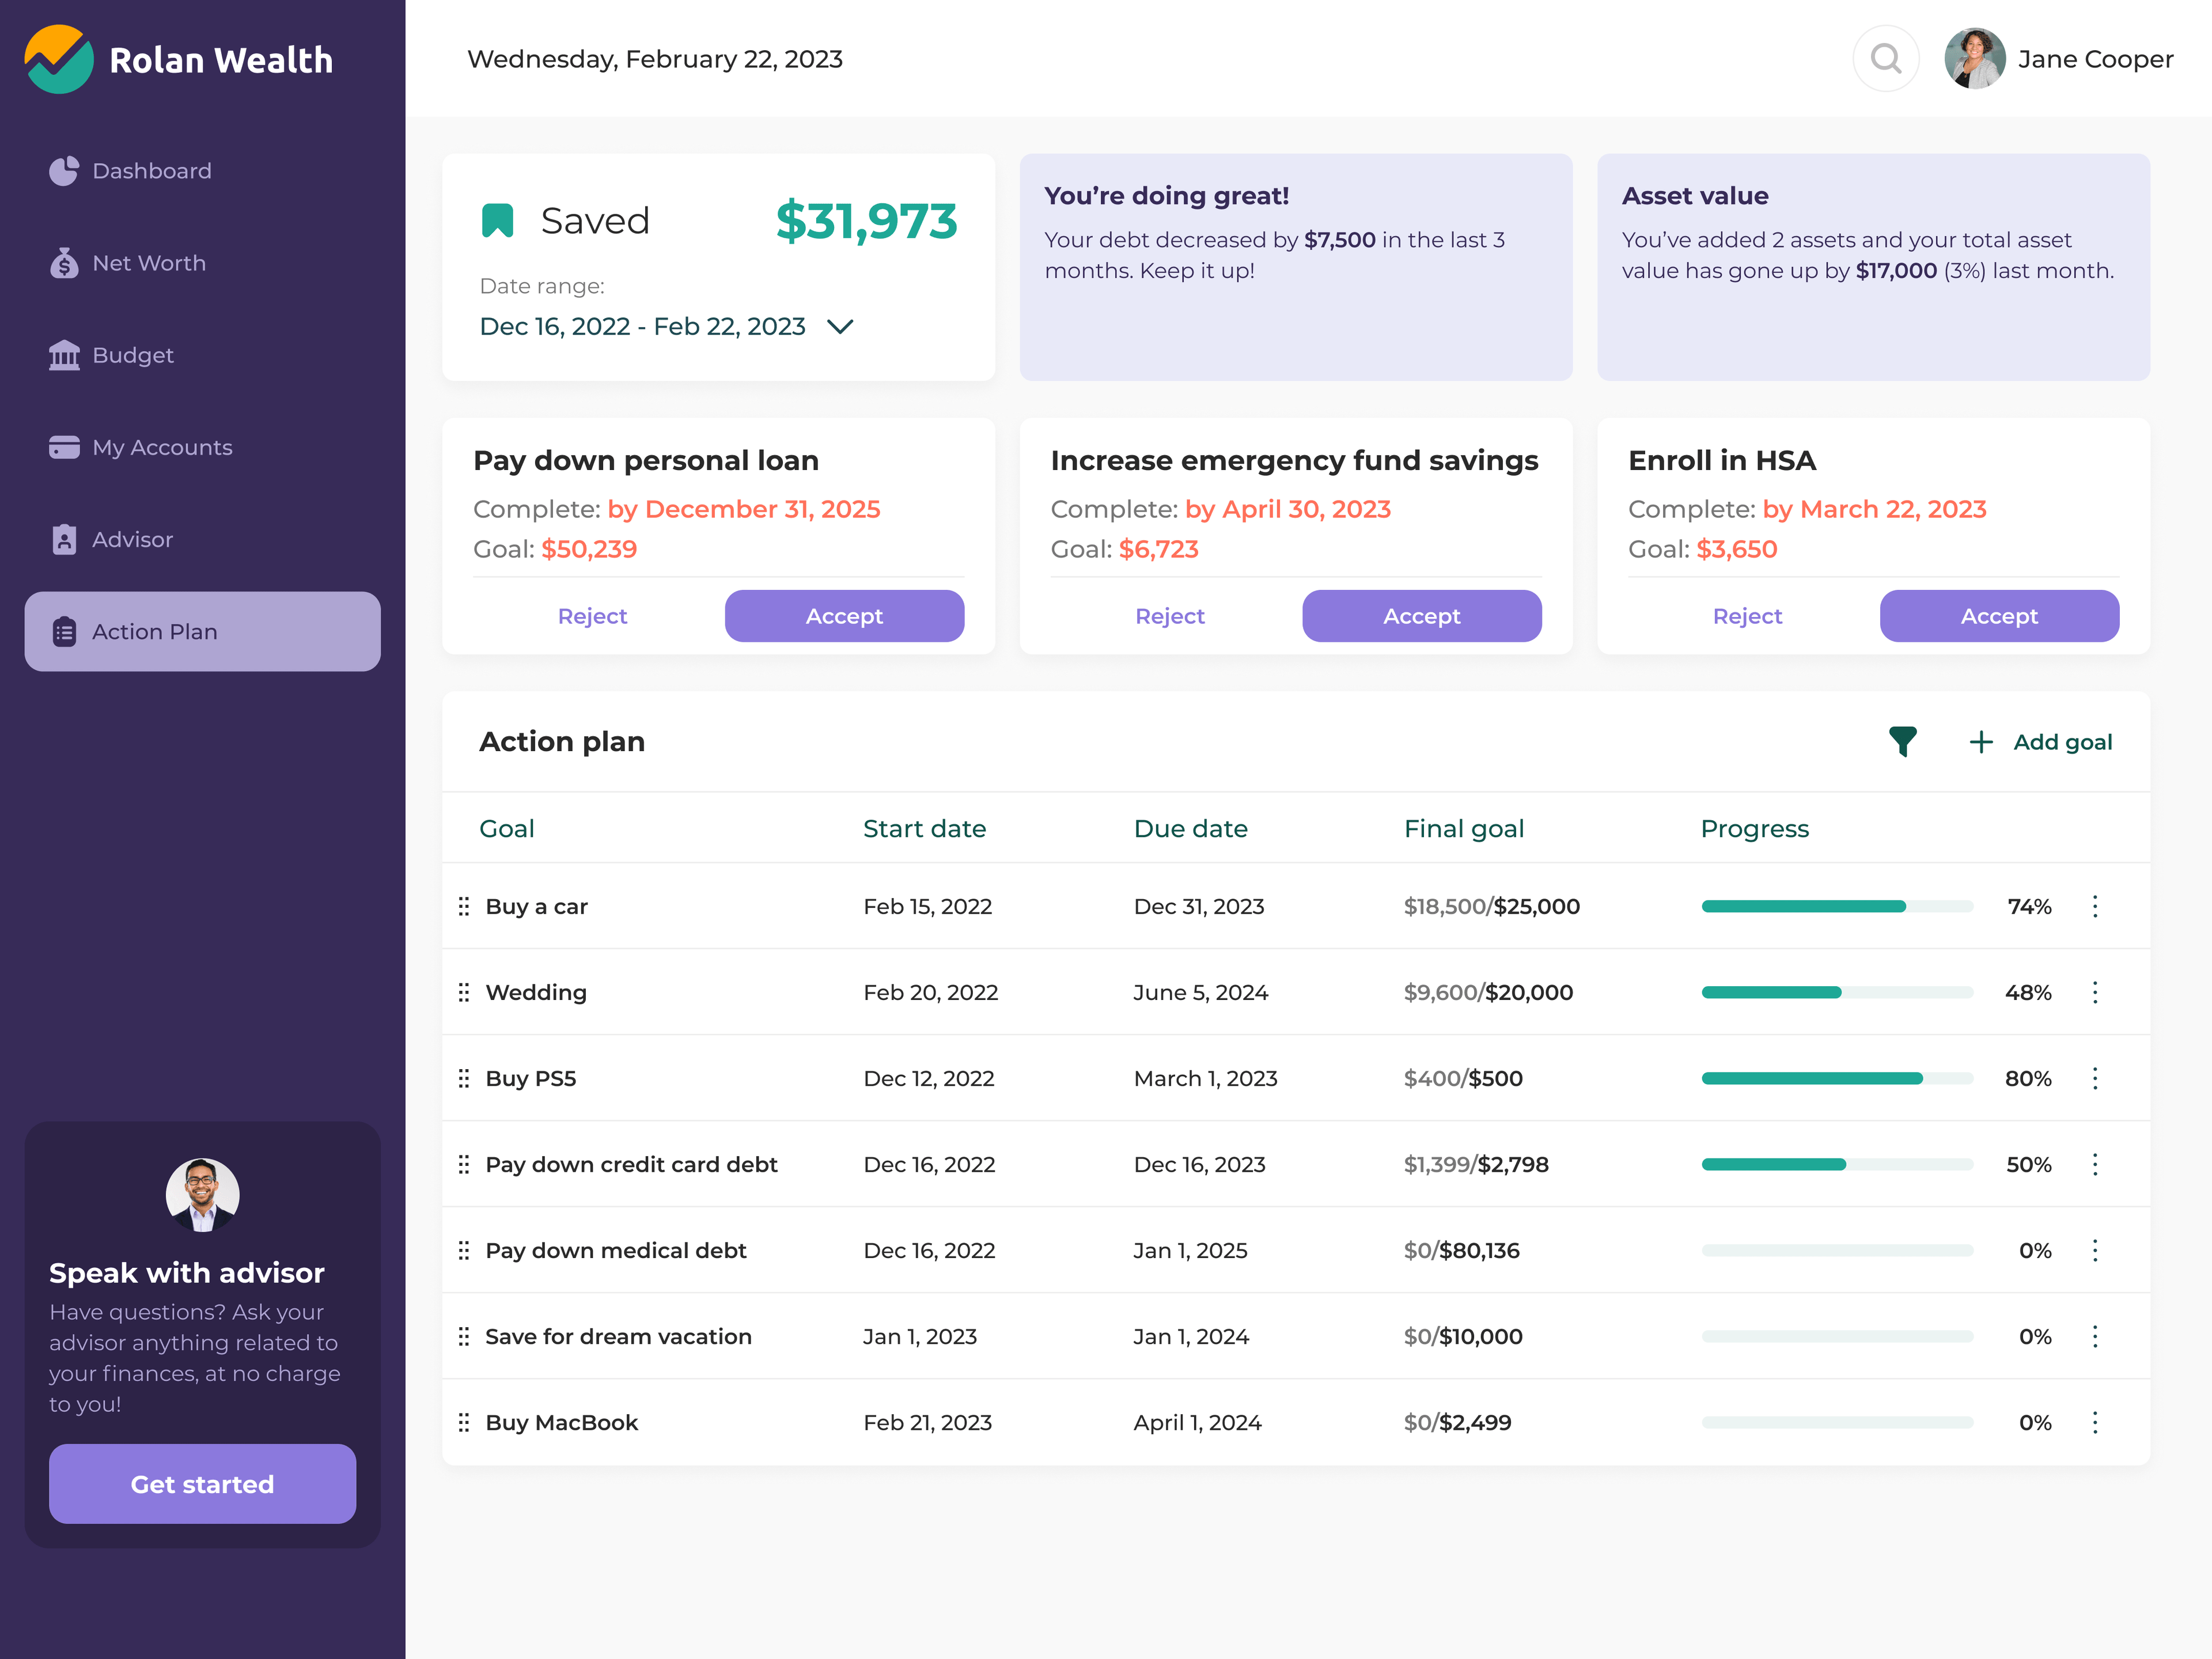Click the Add goal link

pos(2062,742)
